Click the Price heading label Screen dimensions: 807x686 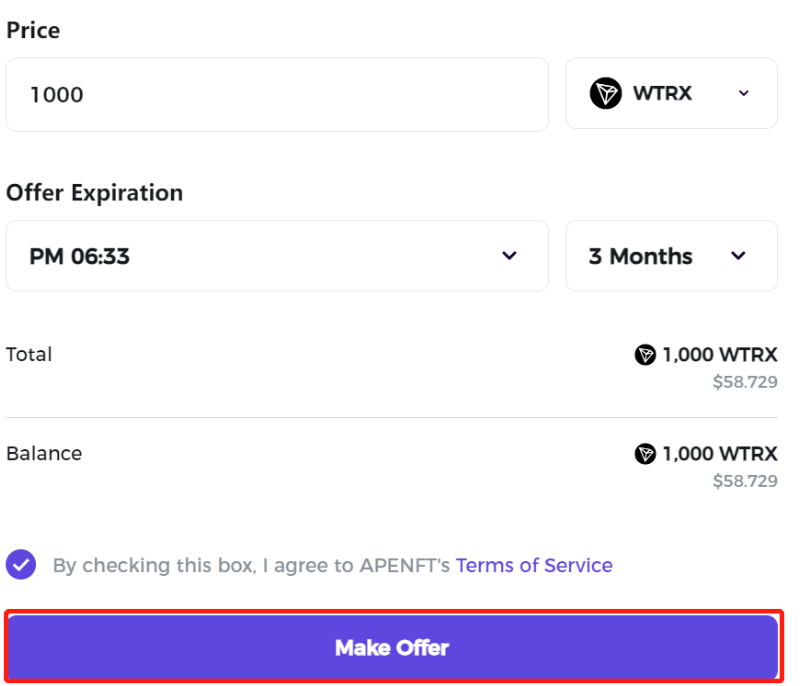click(x=33, y=30)
